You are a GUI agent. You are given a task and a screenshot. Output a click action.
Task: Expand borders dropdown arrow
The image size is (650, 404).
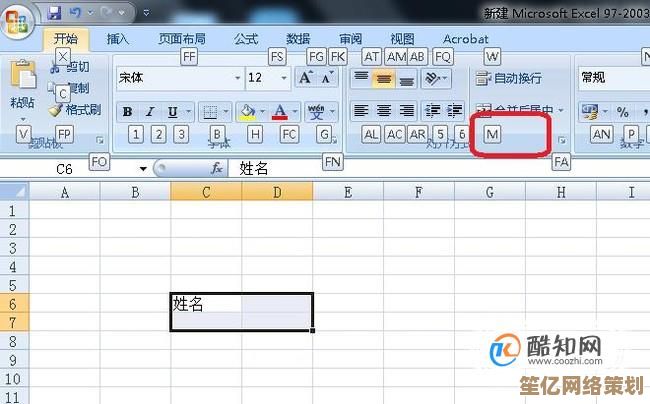click(x=226, y=112)
